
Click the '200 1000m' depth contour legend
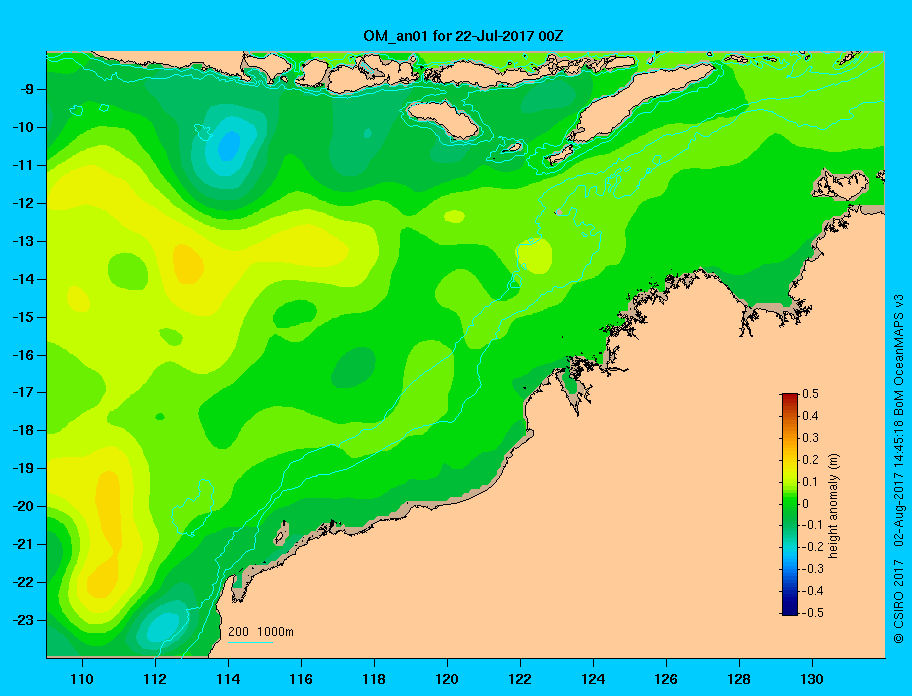(261, 634)
